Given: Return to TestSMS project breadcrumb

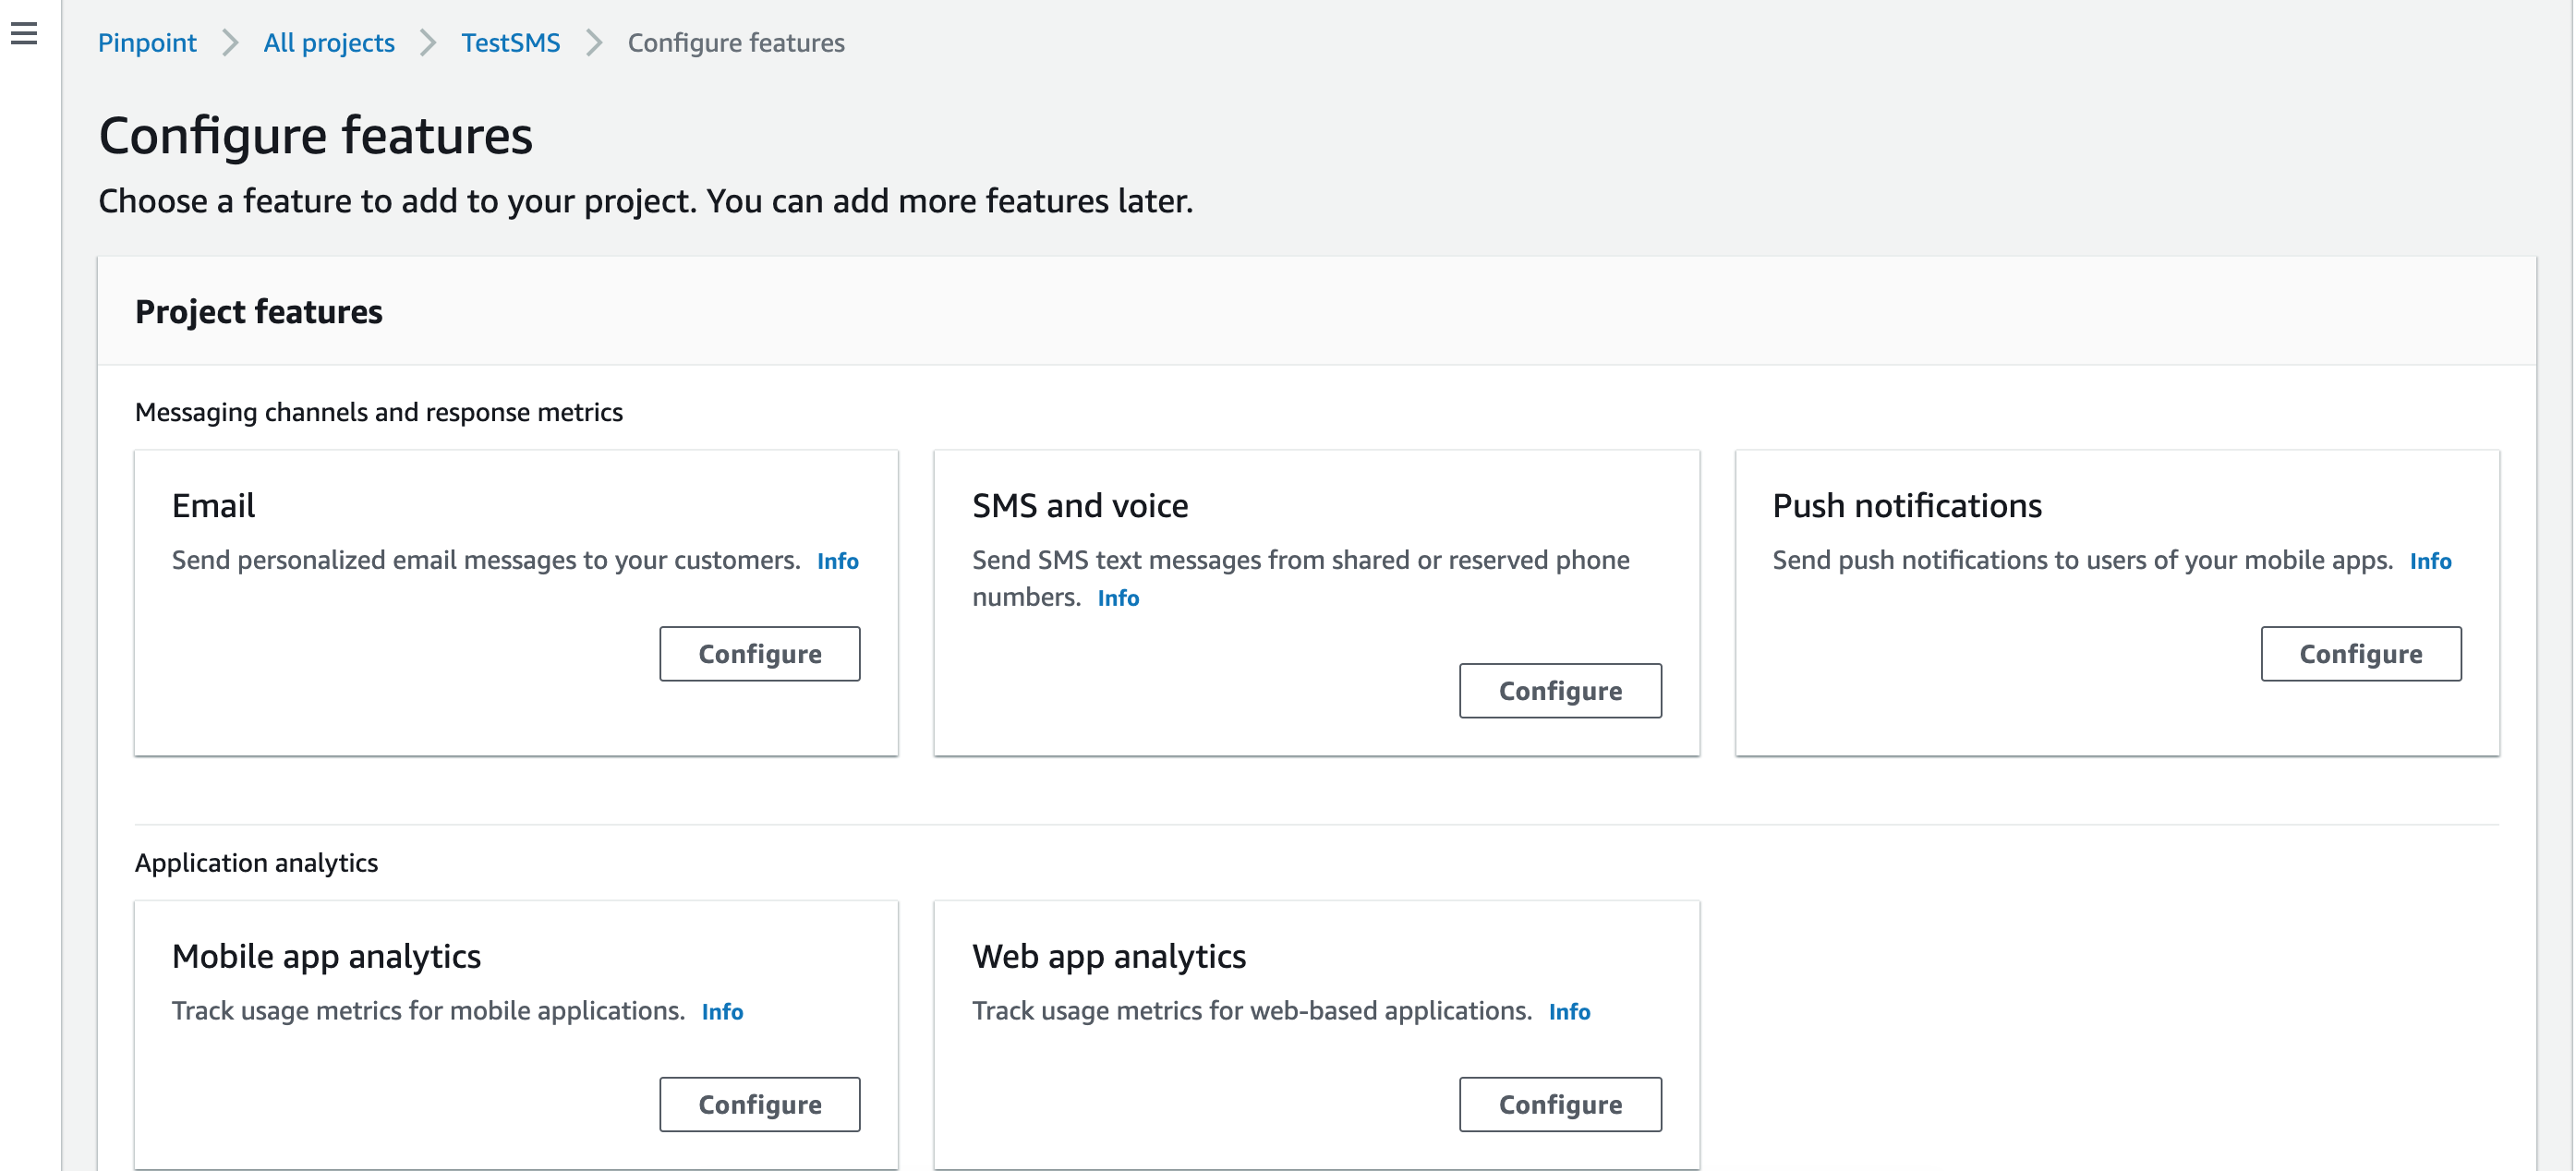Looking at the screenshot, I should pyautogui.click(x=510, y=43).
